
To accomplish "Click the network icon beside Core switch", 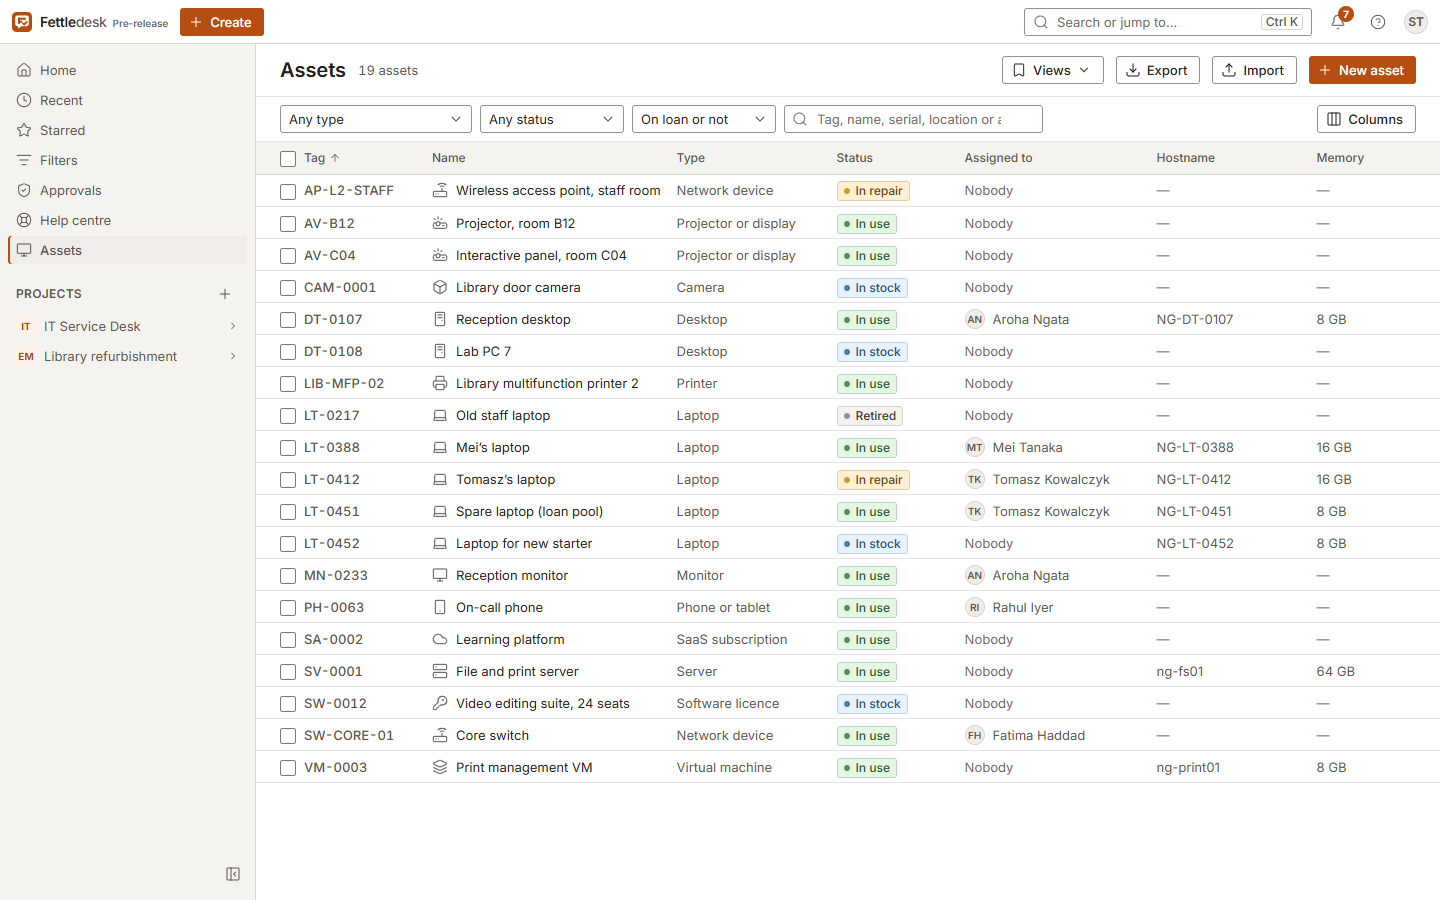I will point(440,735).
